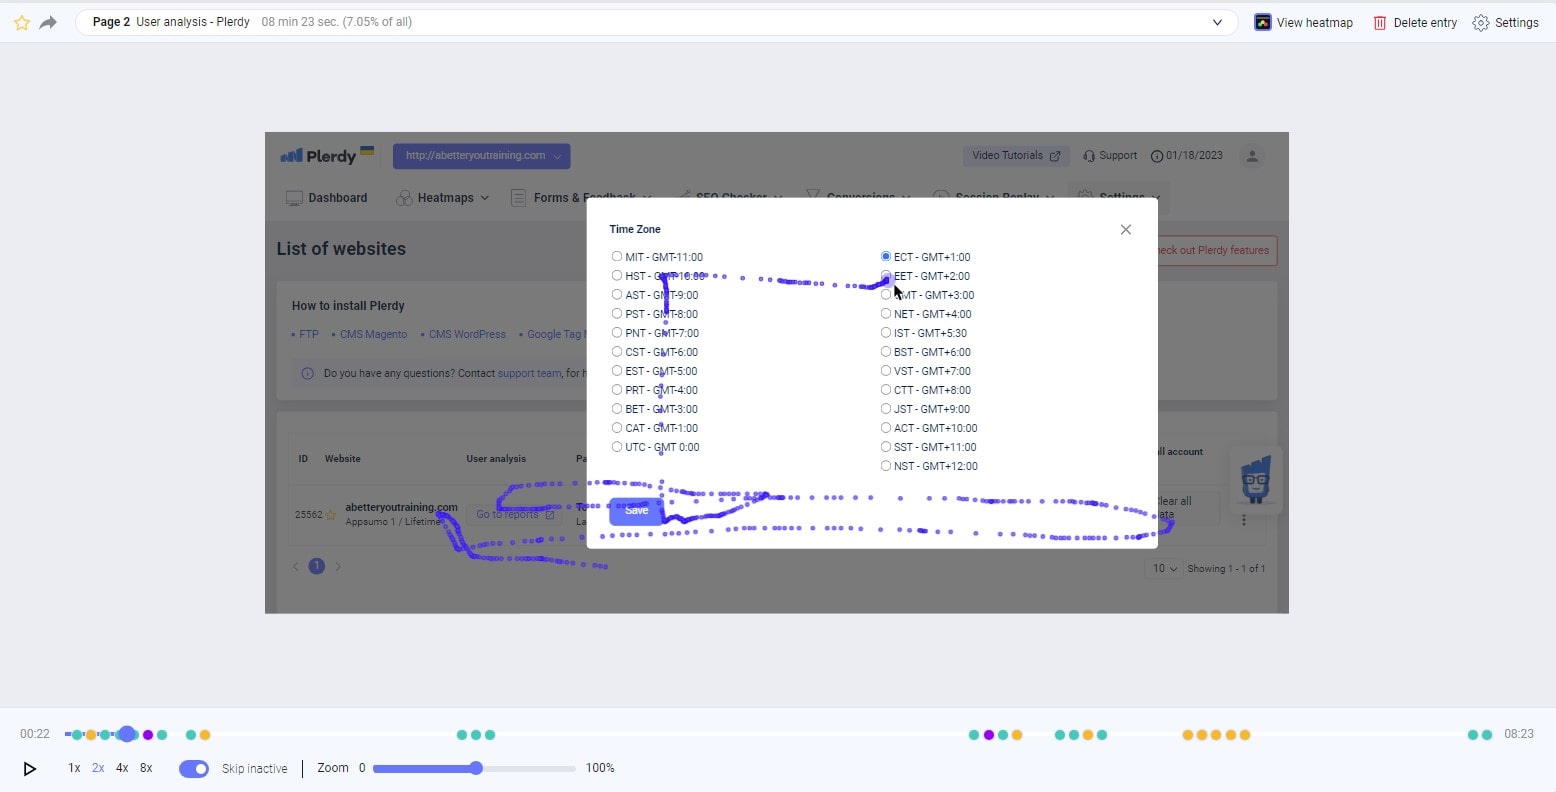Set playback speed to 8x
The width and height of the screenshot is (1556, 792).
click(146, 768)
